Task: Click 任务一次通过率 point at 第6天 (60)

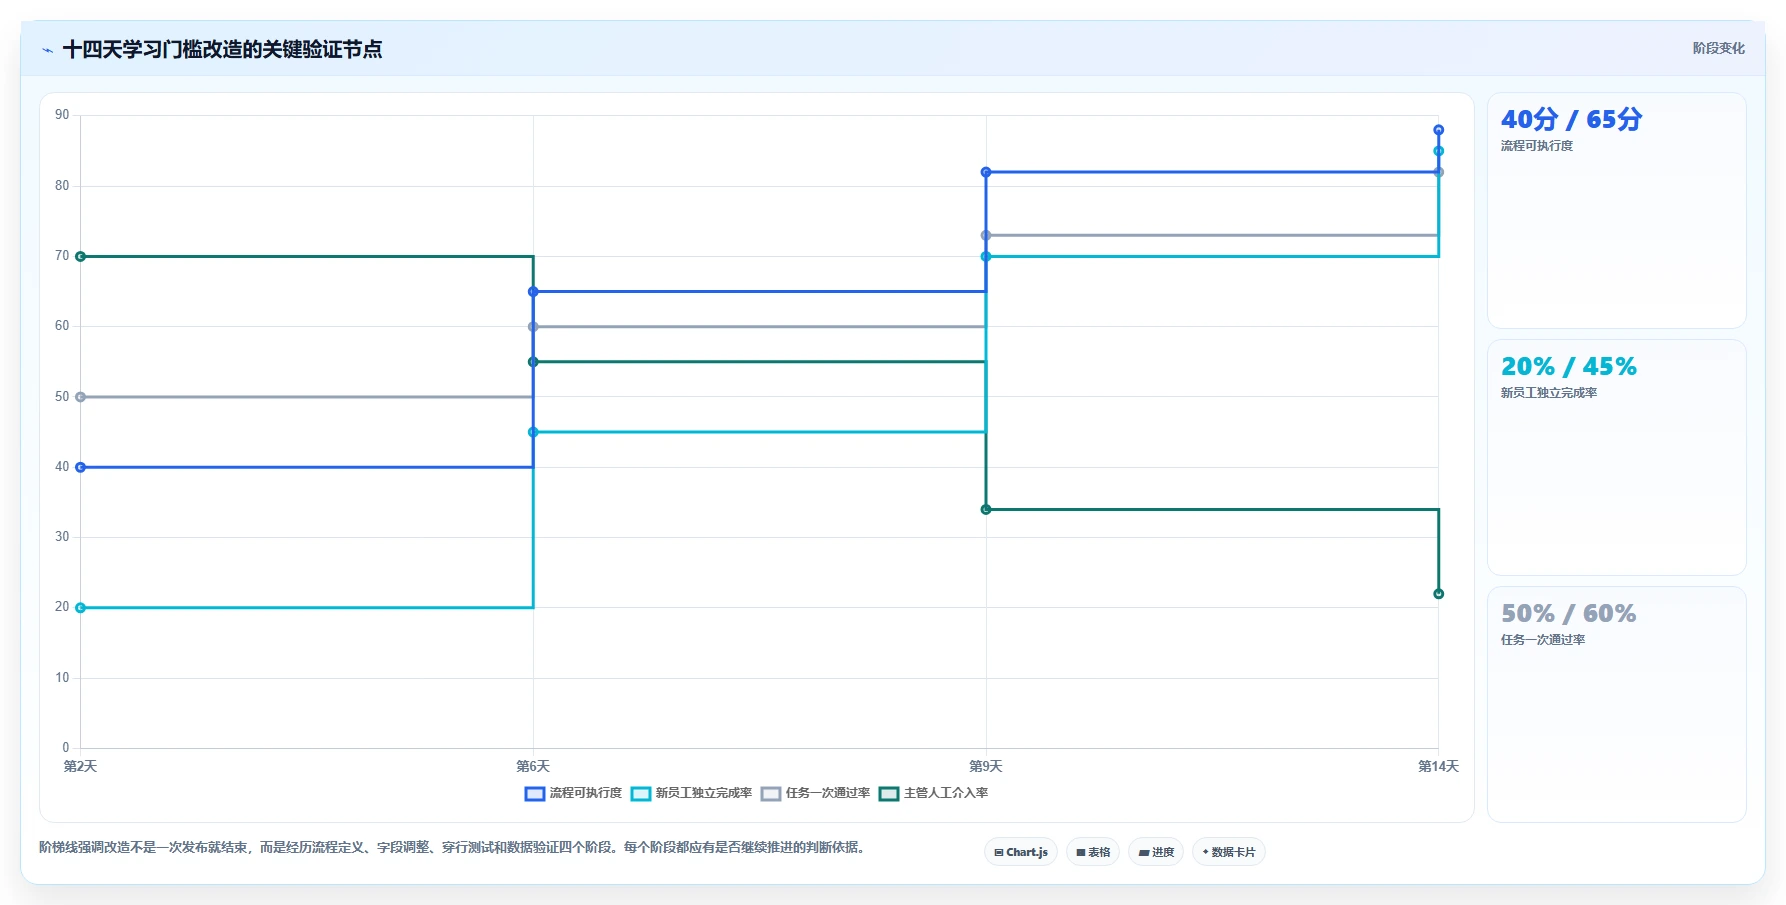Action: pos(533,327)
